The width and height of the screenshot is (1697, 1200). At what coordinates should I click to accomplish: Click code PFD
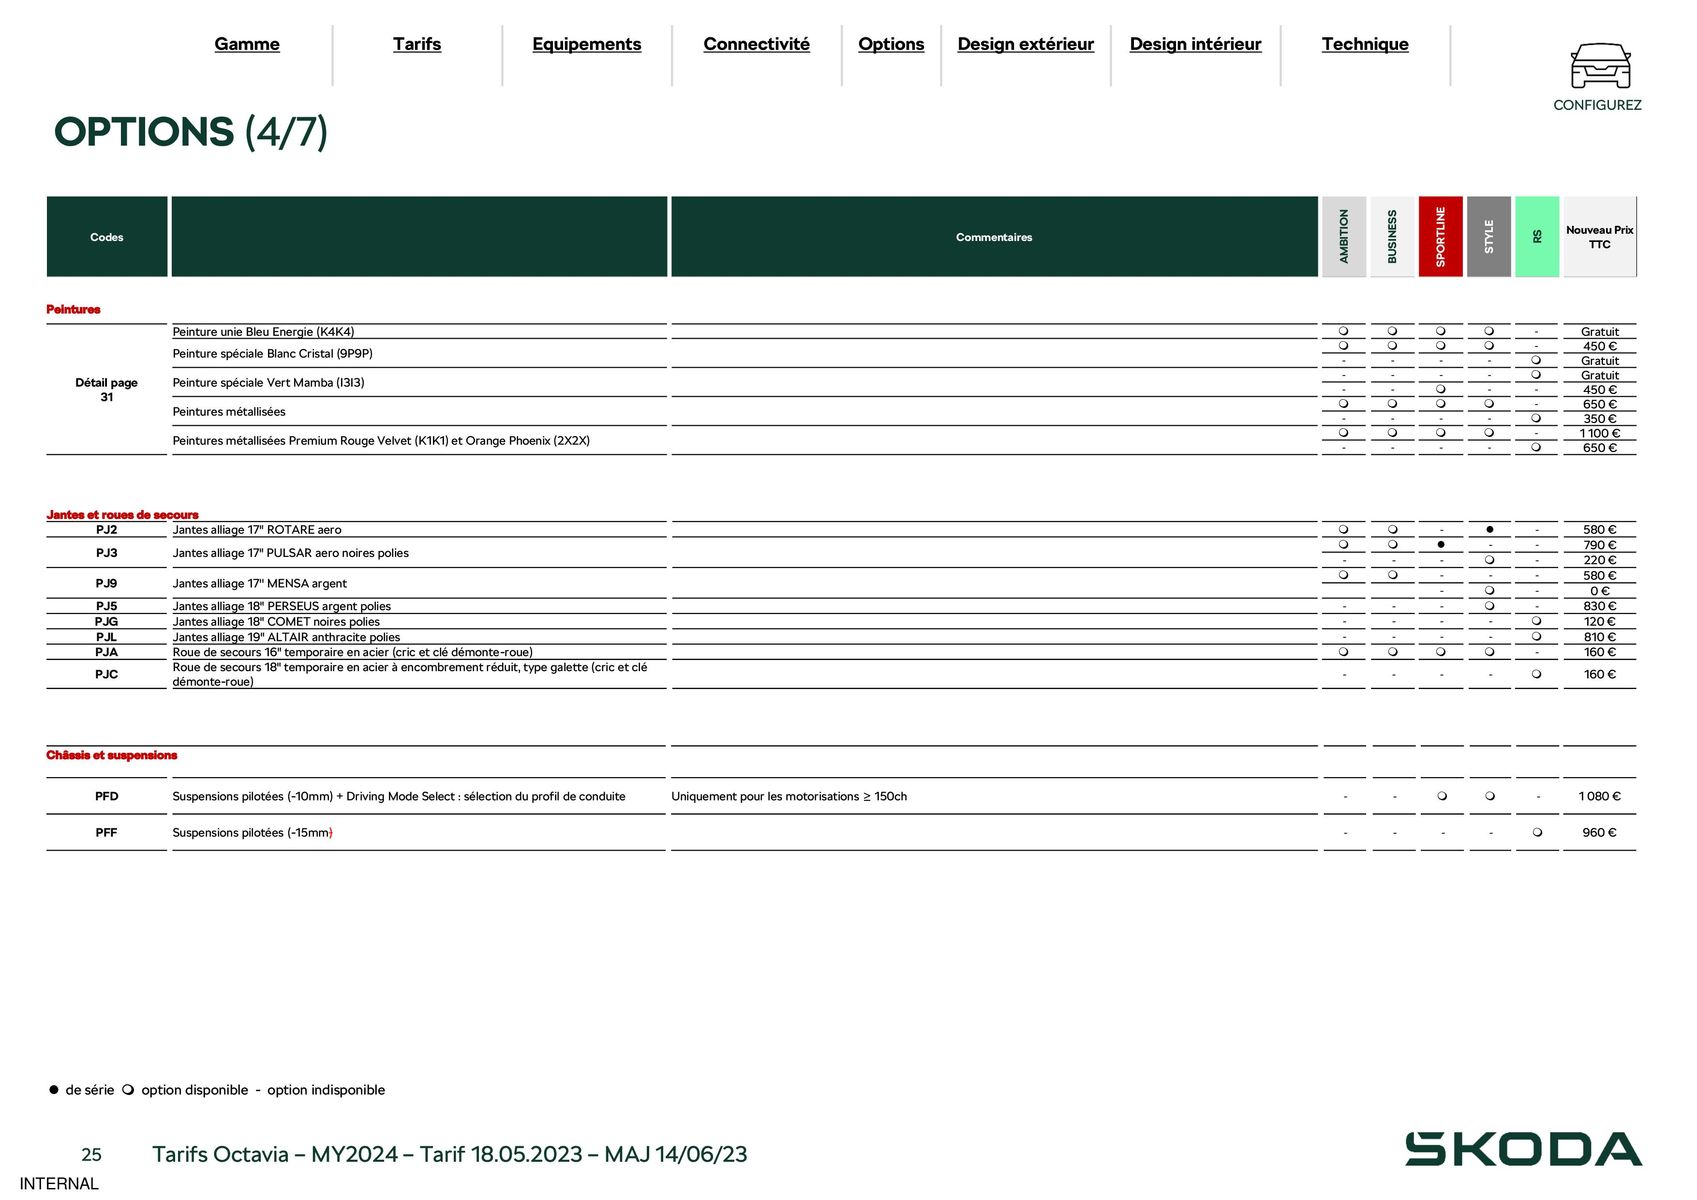107,796
